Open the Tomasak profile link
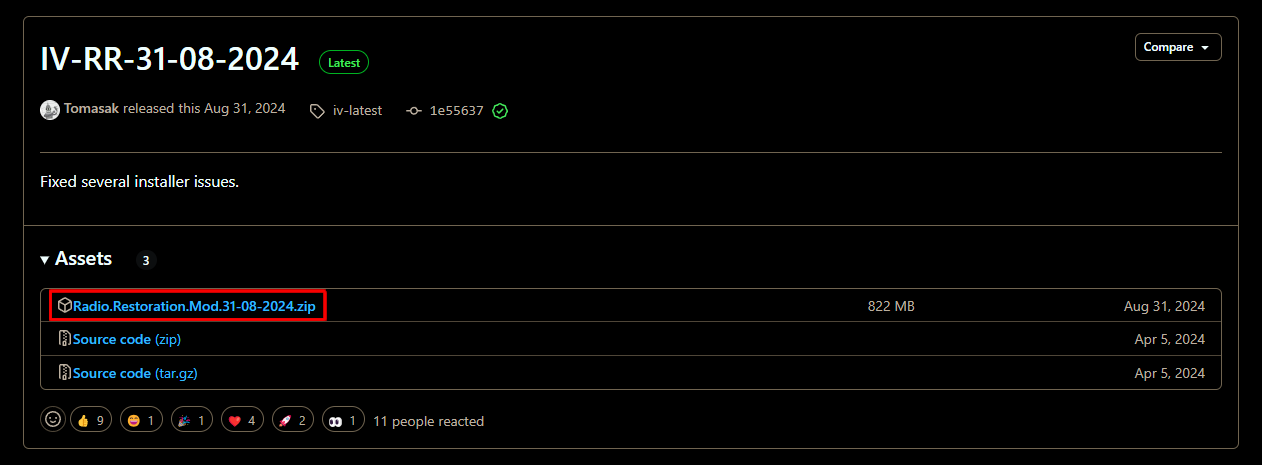This screenshot has width=1262, height=465. click(91, 110)
